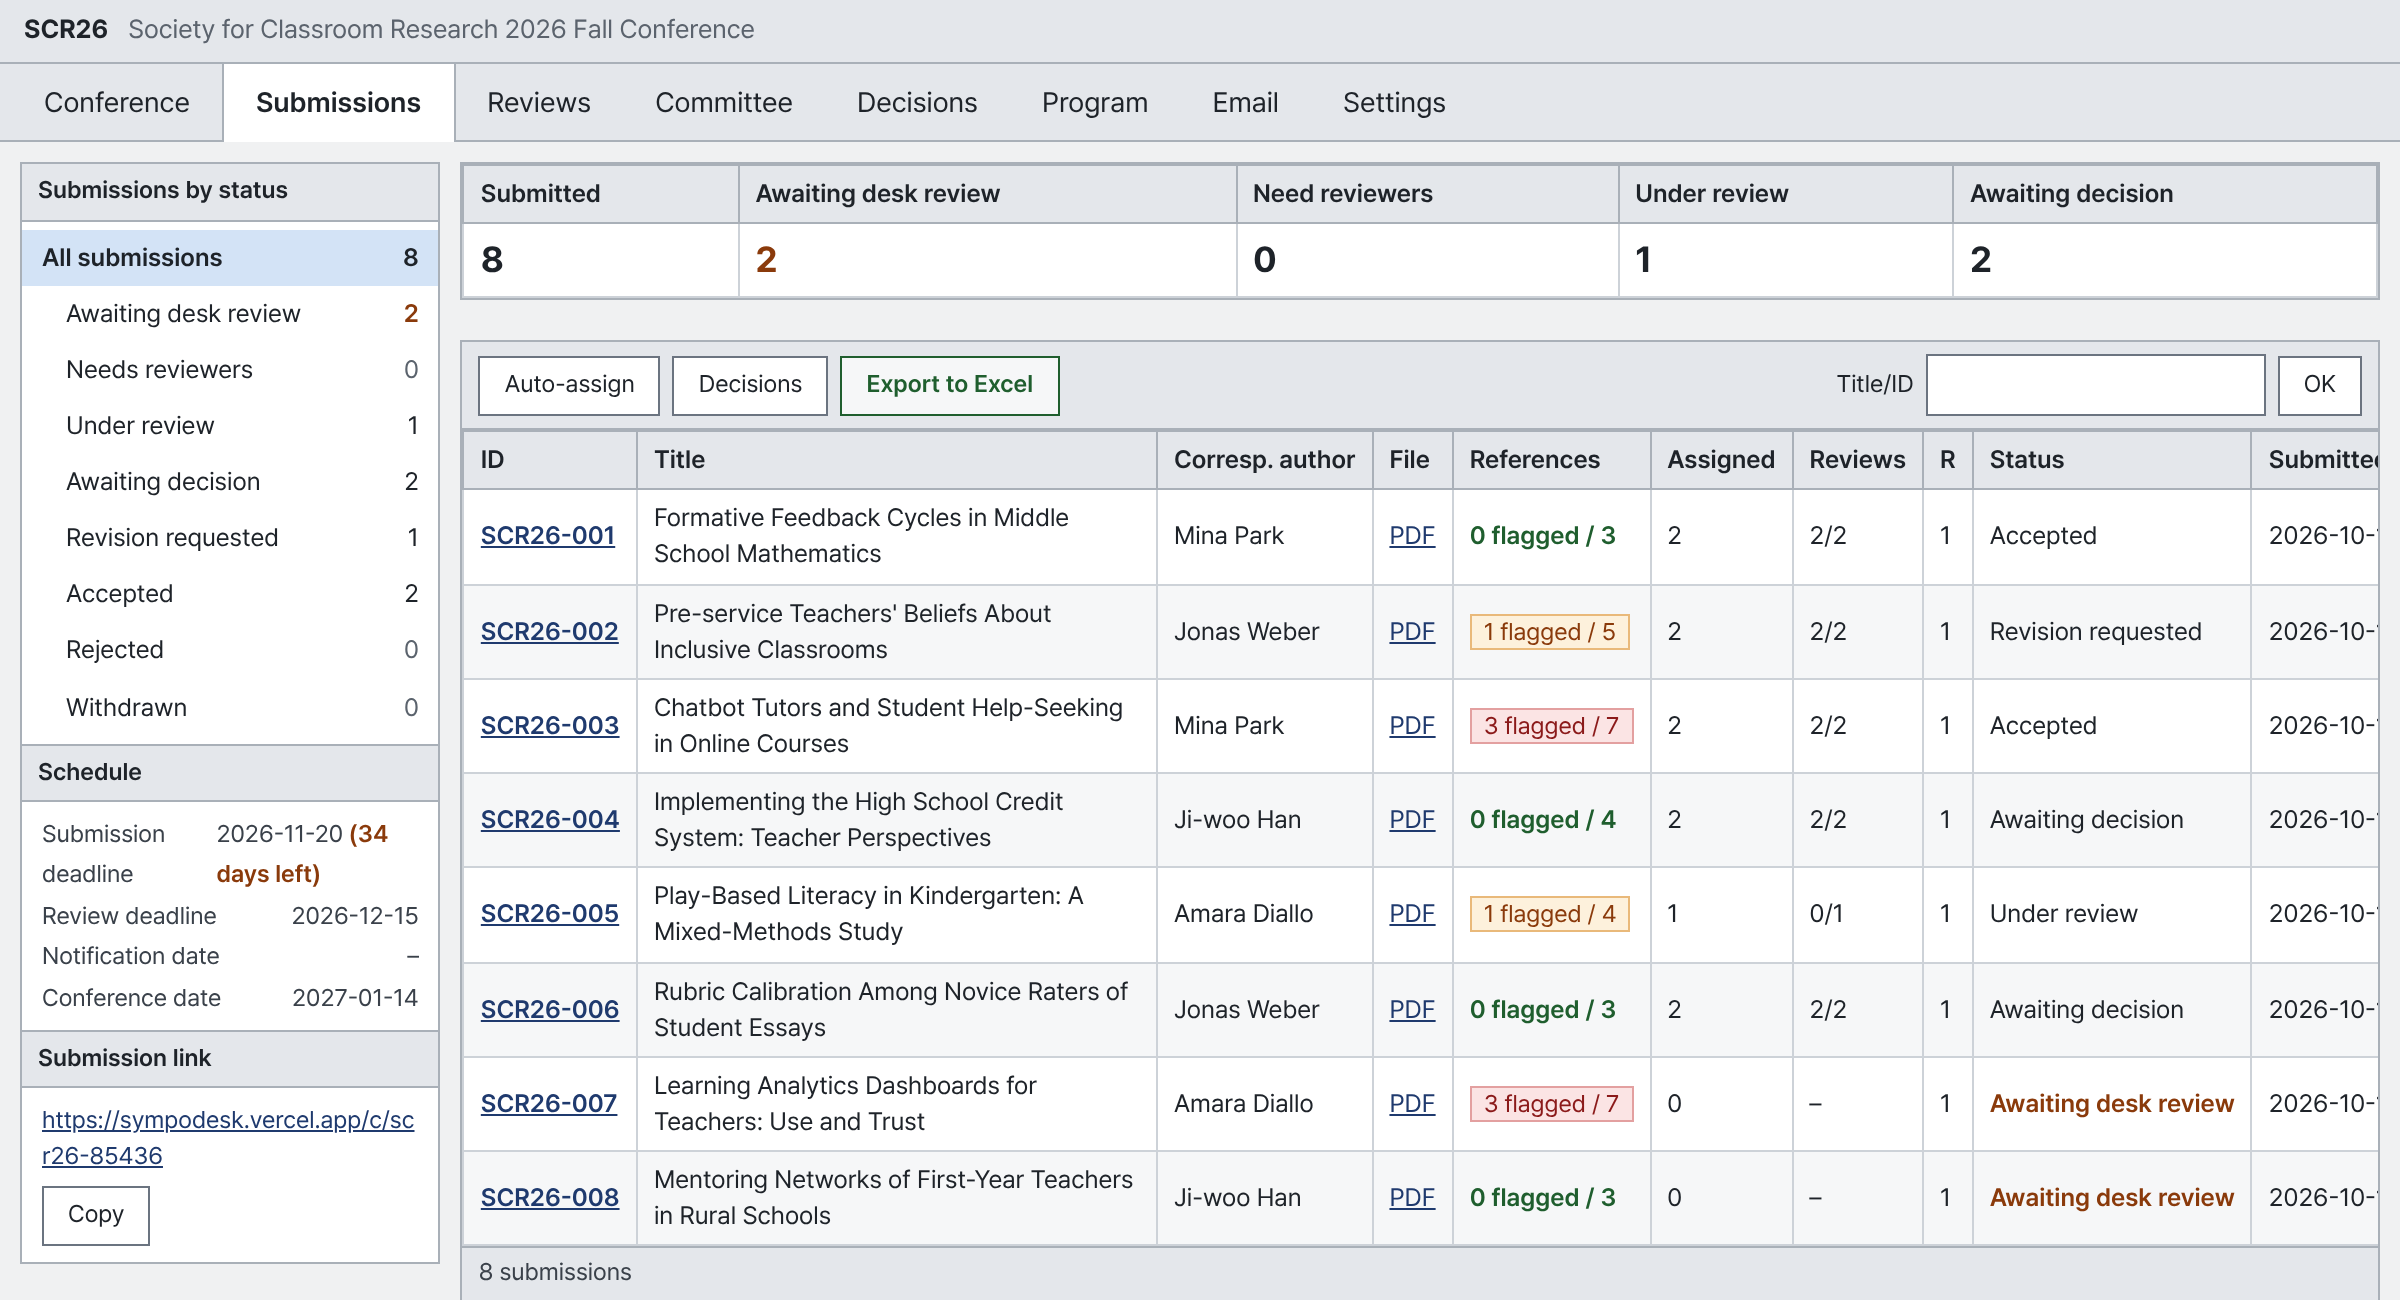Open submission SCR26-003
The width and height of the screenshot is (2400, 1300).
[549, 726]
